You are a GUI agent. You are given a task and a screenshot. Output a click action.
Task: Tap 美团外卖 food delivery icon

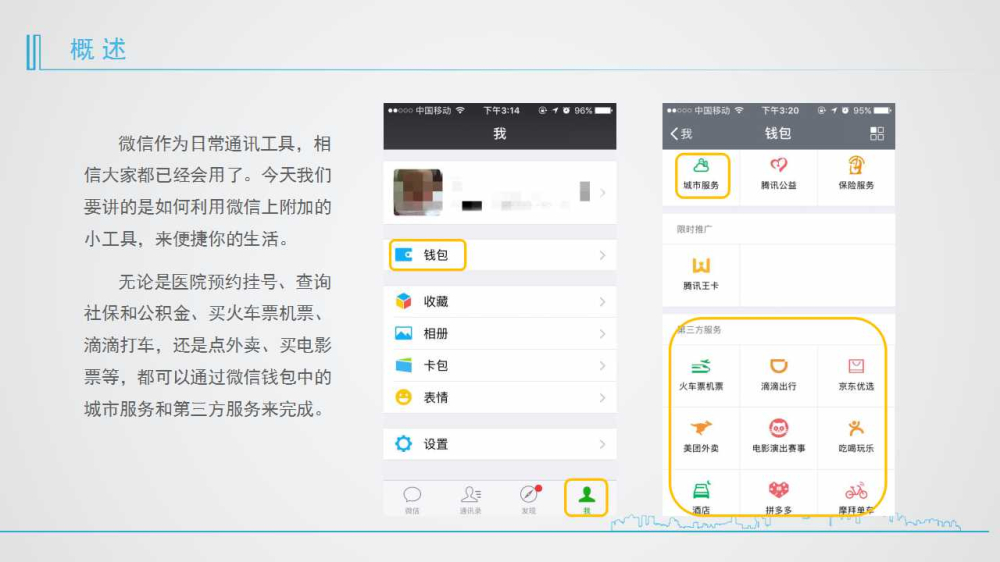click(x=701, y=430)
